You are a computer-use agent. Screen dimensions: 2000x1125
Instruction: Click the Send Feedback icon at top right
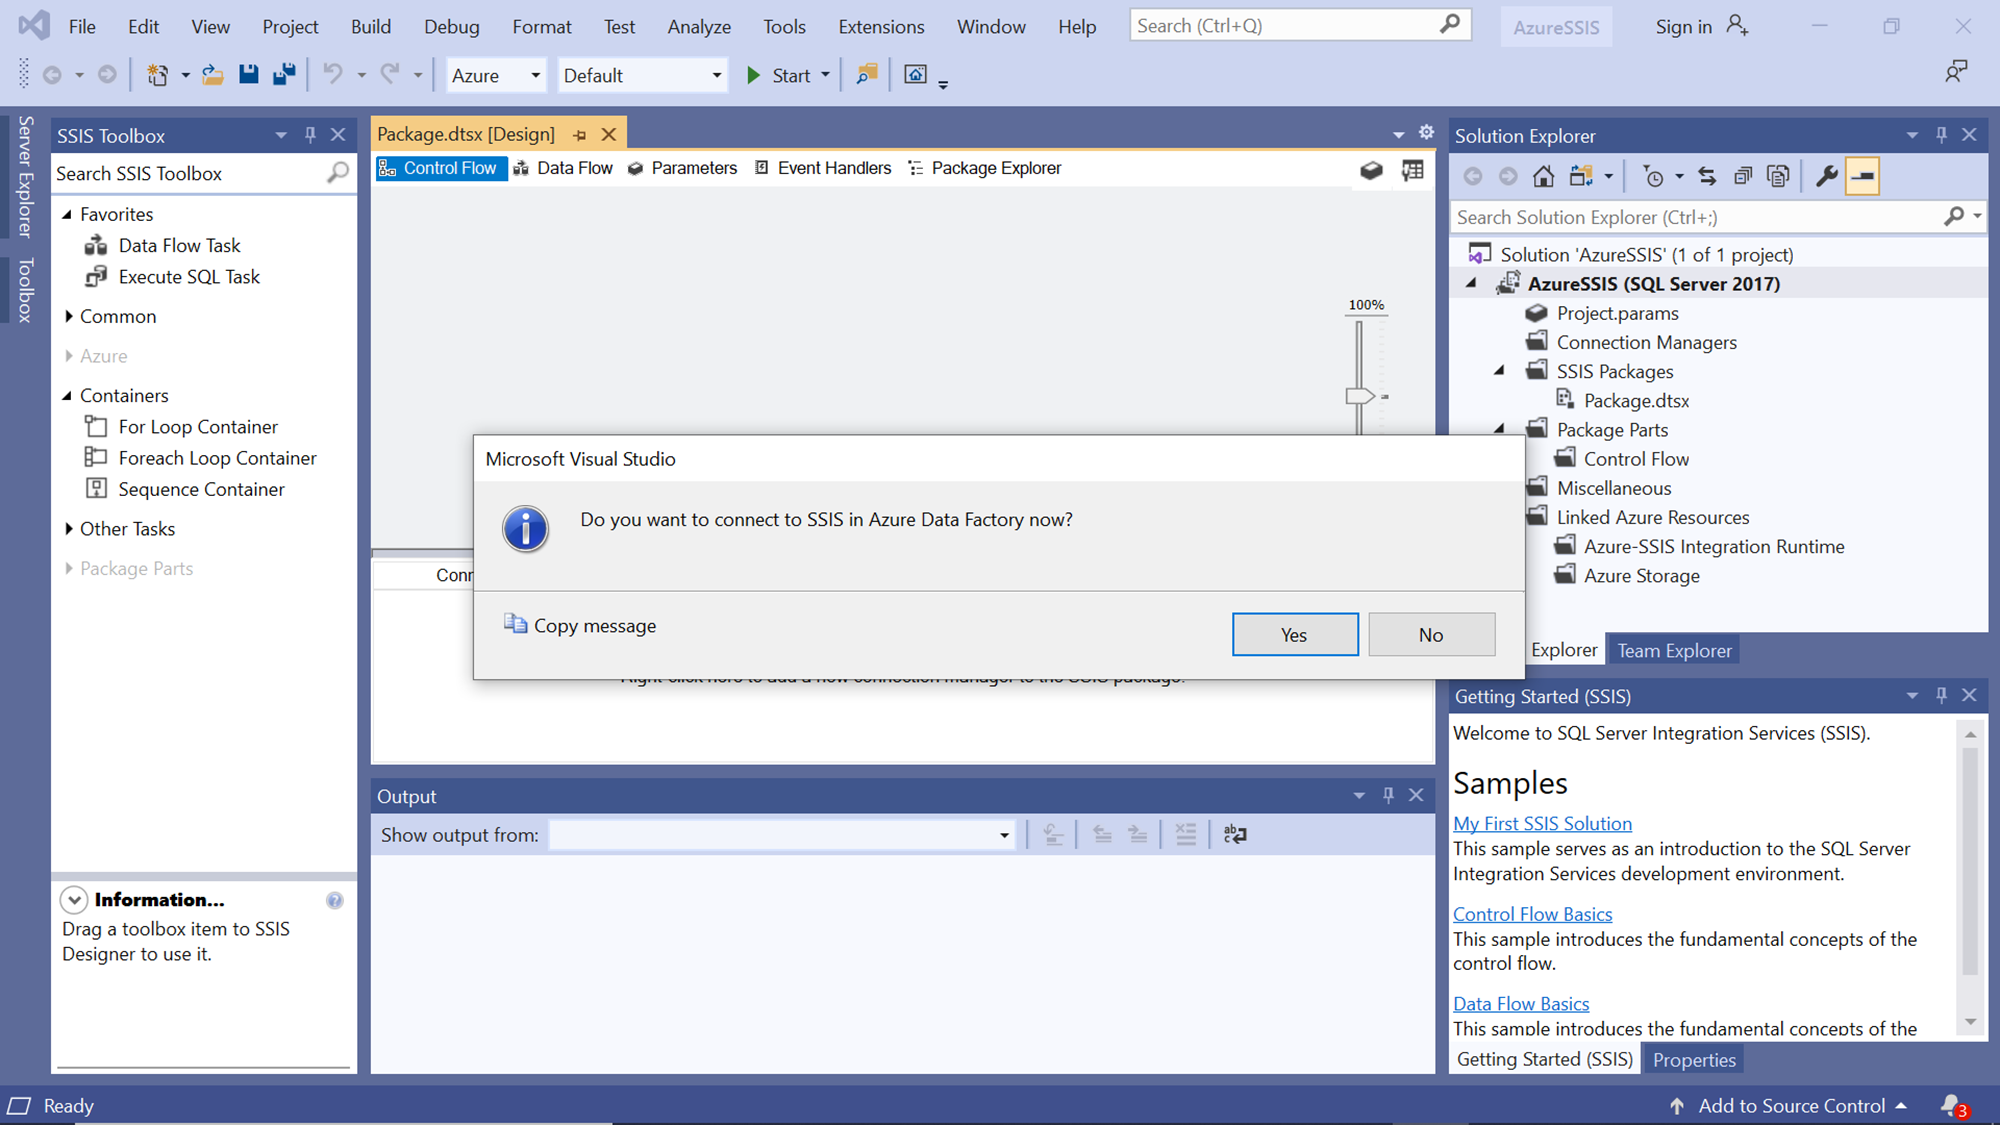1955,72
